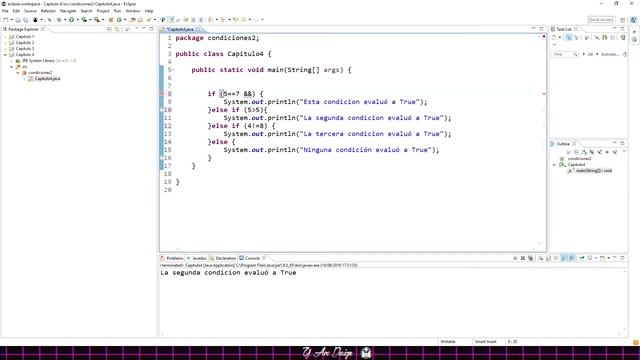The height and width of the screenshot is (360, 640).
Task: Click the Open Perspective icon beside Quick Access
Action: [x=623, y=20]
